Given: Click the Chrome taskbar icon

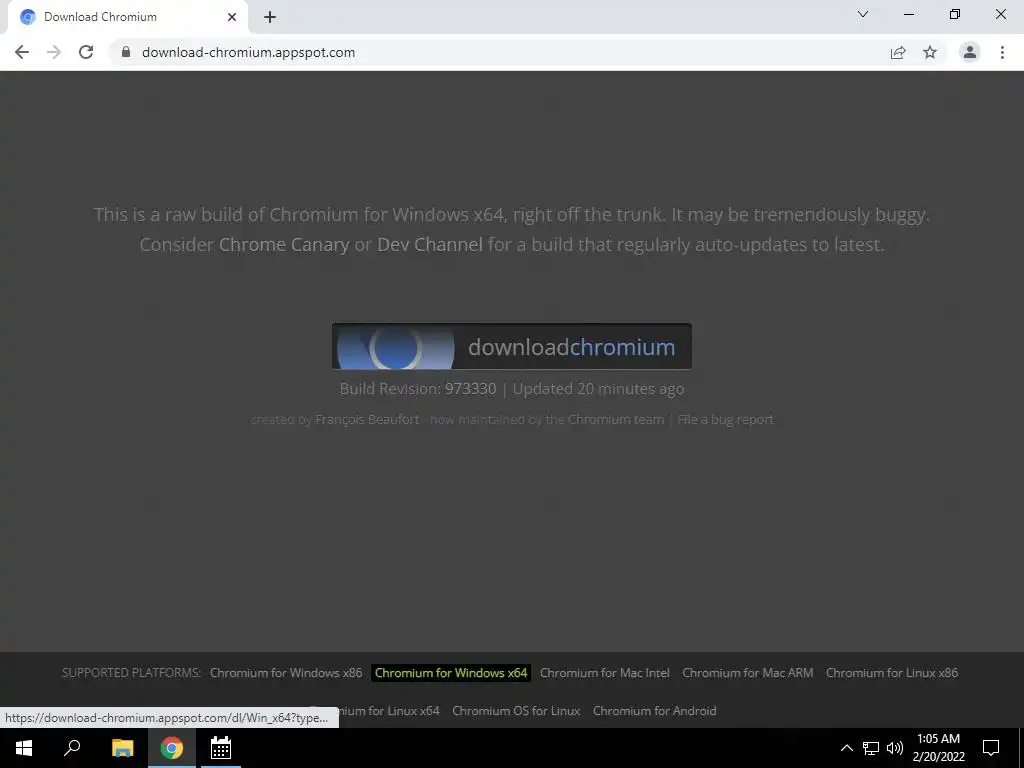Looking at the screenshot, I should [171, 748].
